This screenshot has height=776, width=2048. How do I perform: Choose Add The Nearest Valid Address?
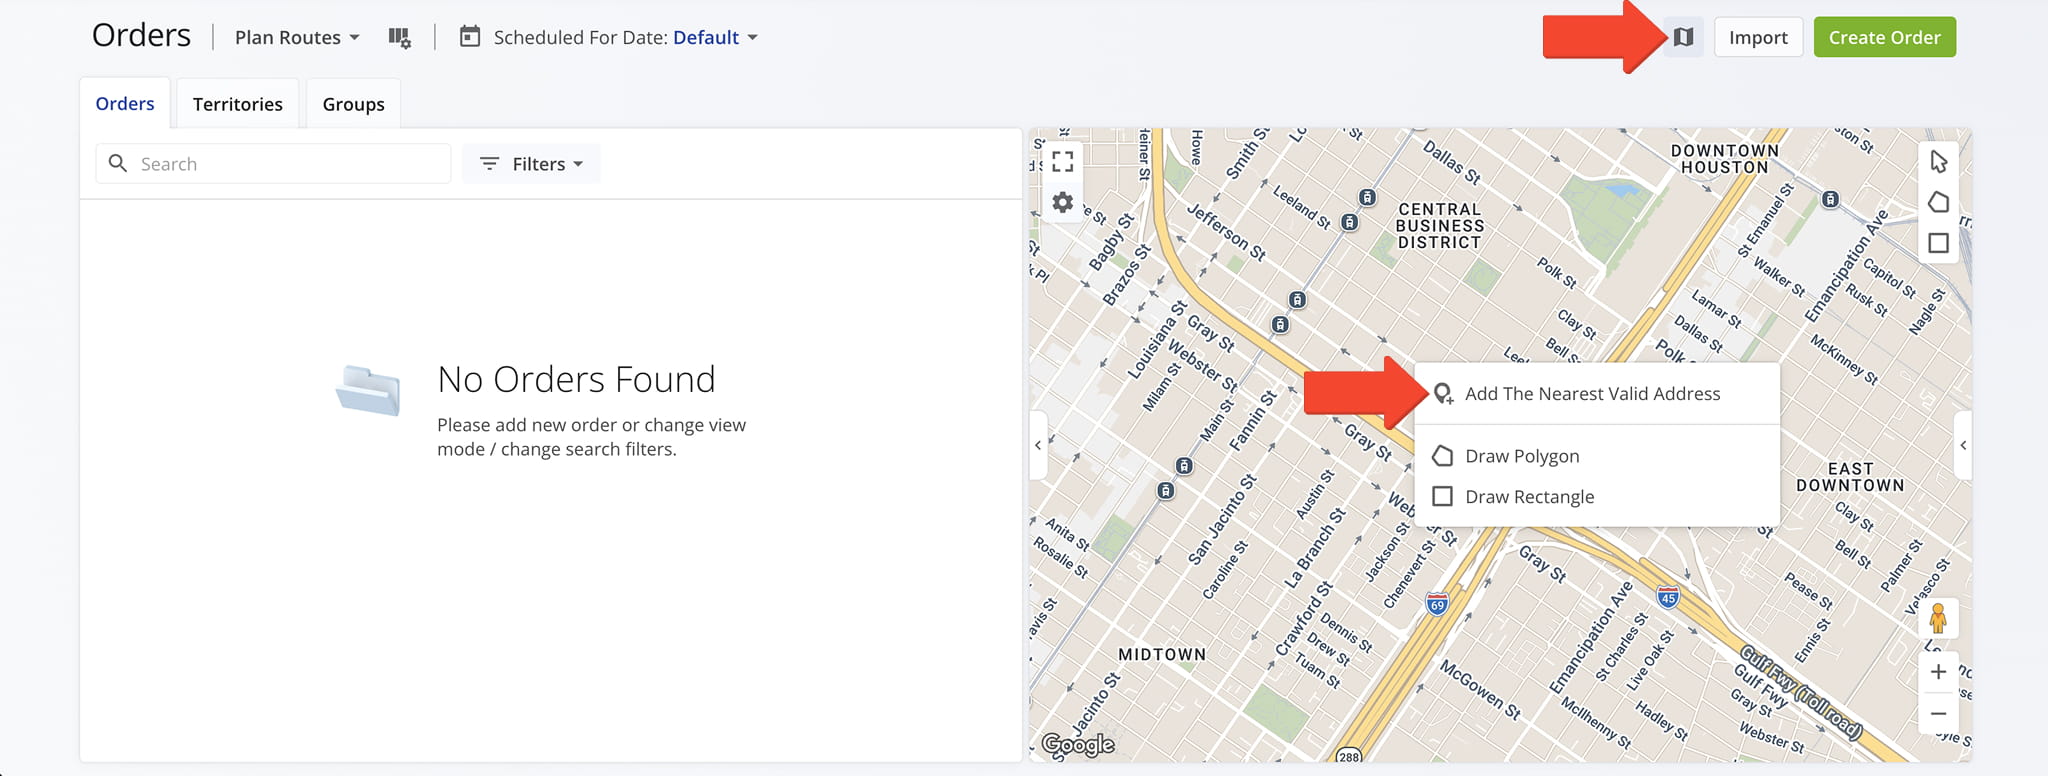click(1597, 394)
